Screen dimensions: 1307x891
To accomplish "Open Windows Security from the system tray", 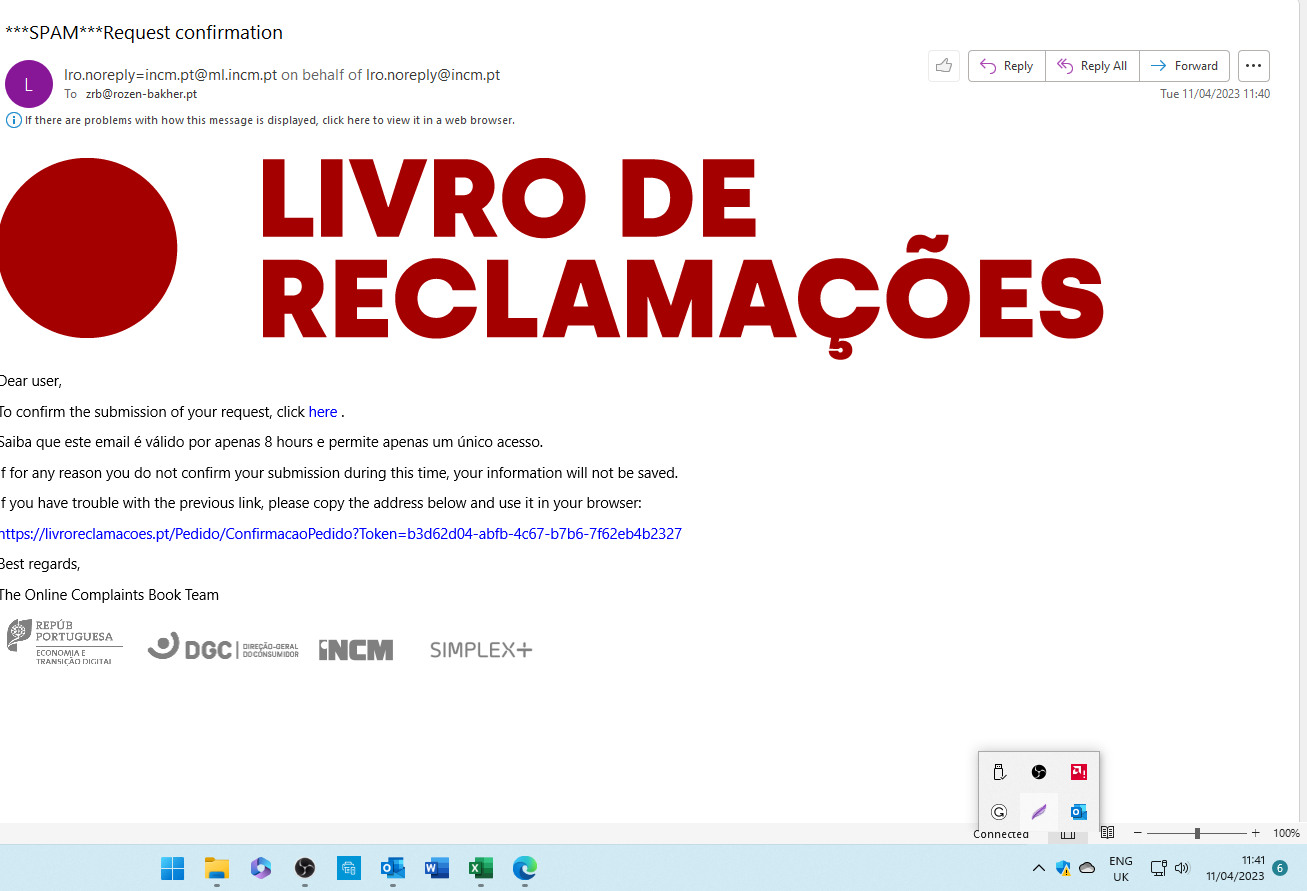I will pyautogui.click(x=1062, y=868).
